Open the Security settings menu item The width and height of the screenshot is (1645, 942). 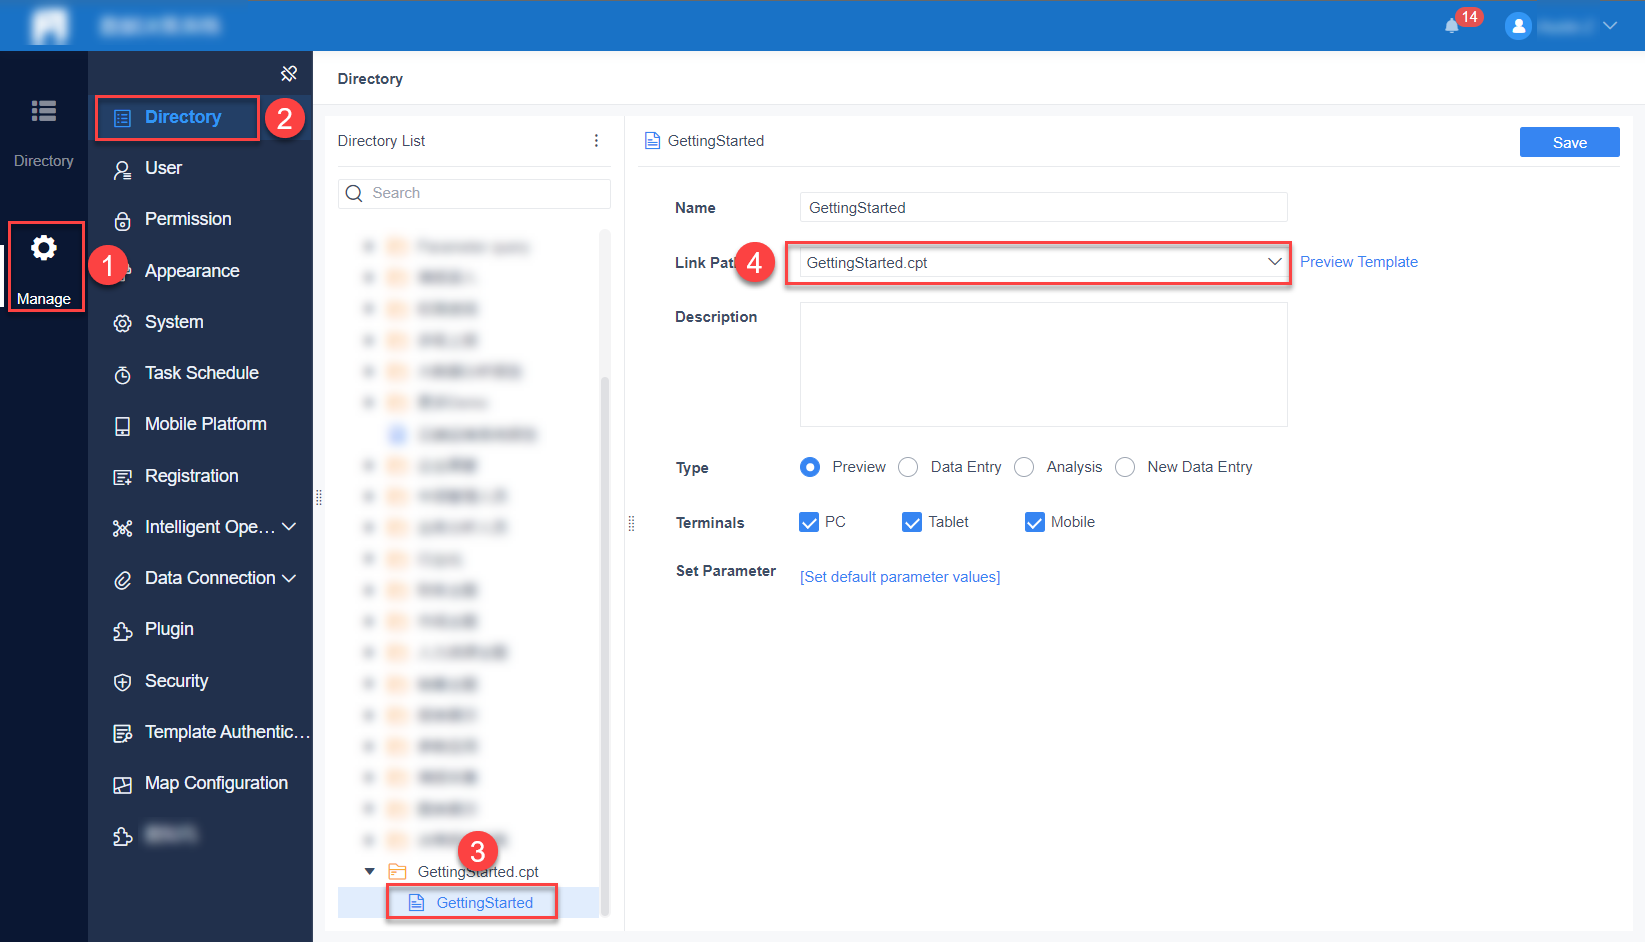176,680
